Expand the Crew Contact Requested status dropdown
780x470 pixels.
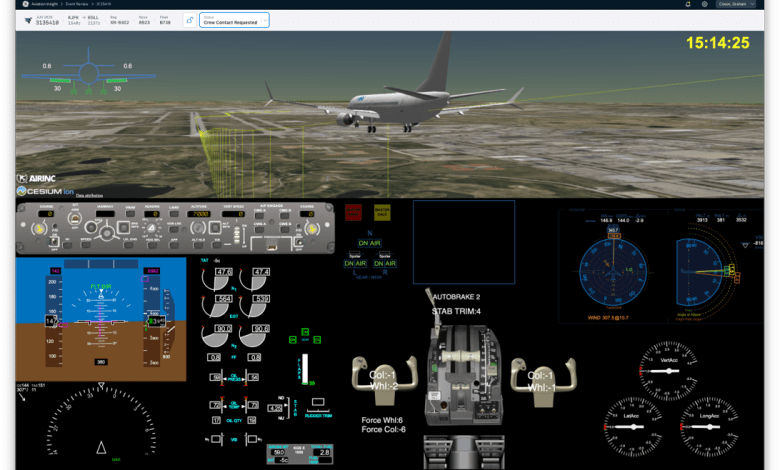(x=234, y=20)
